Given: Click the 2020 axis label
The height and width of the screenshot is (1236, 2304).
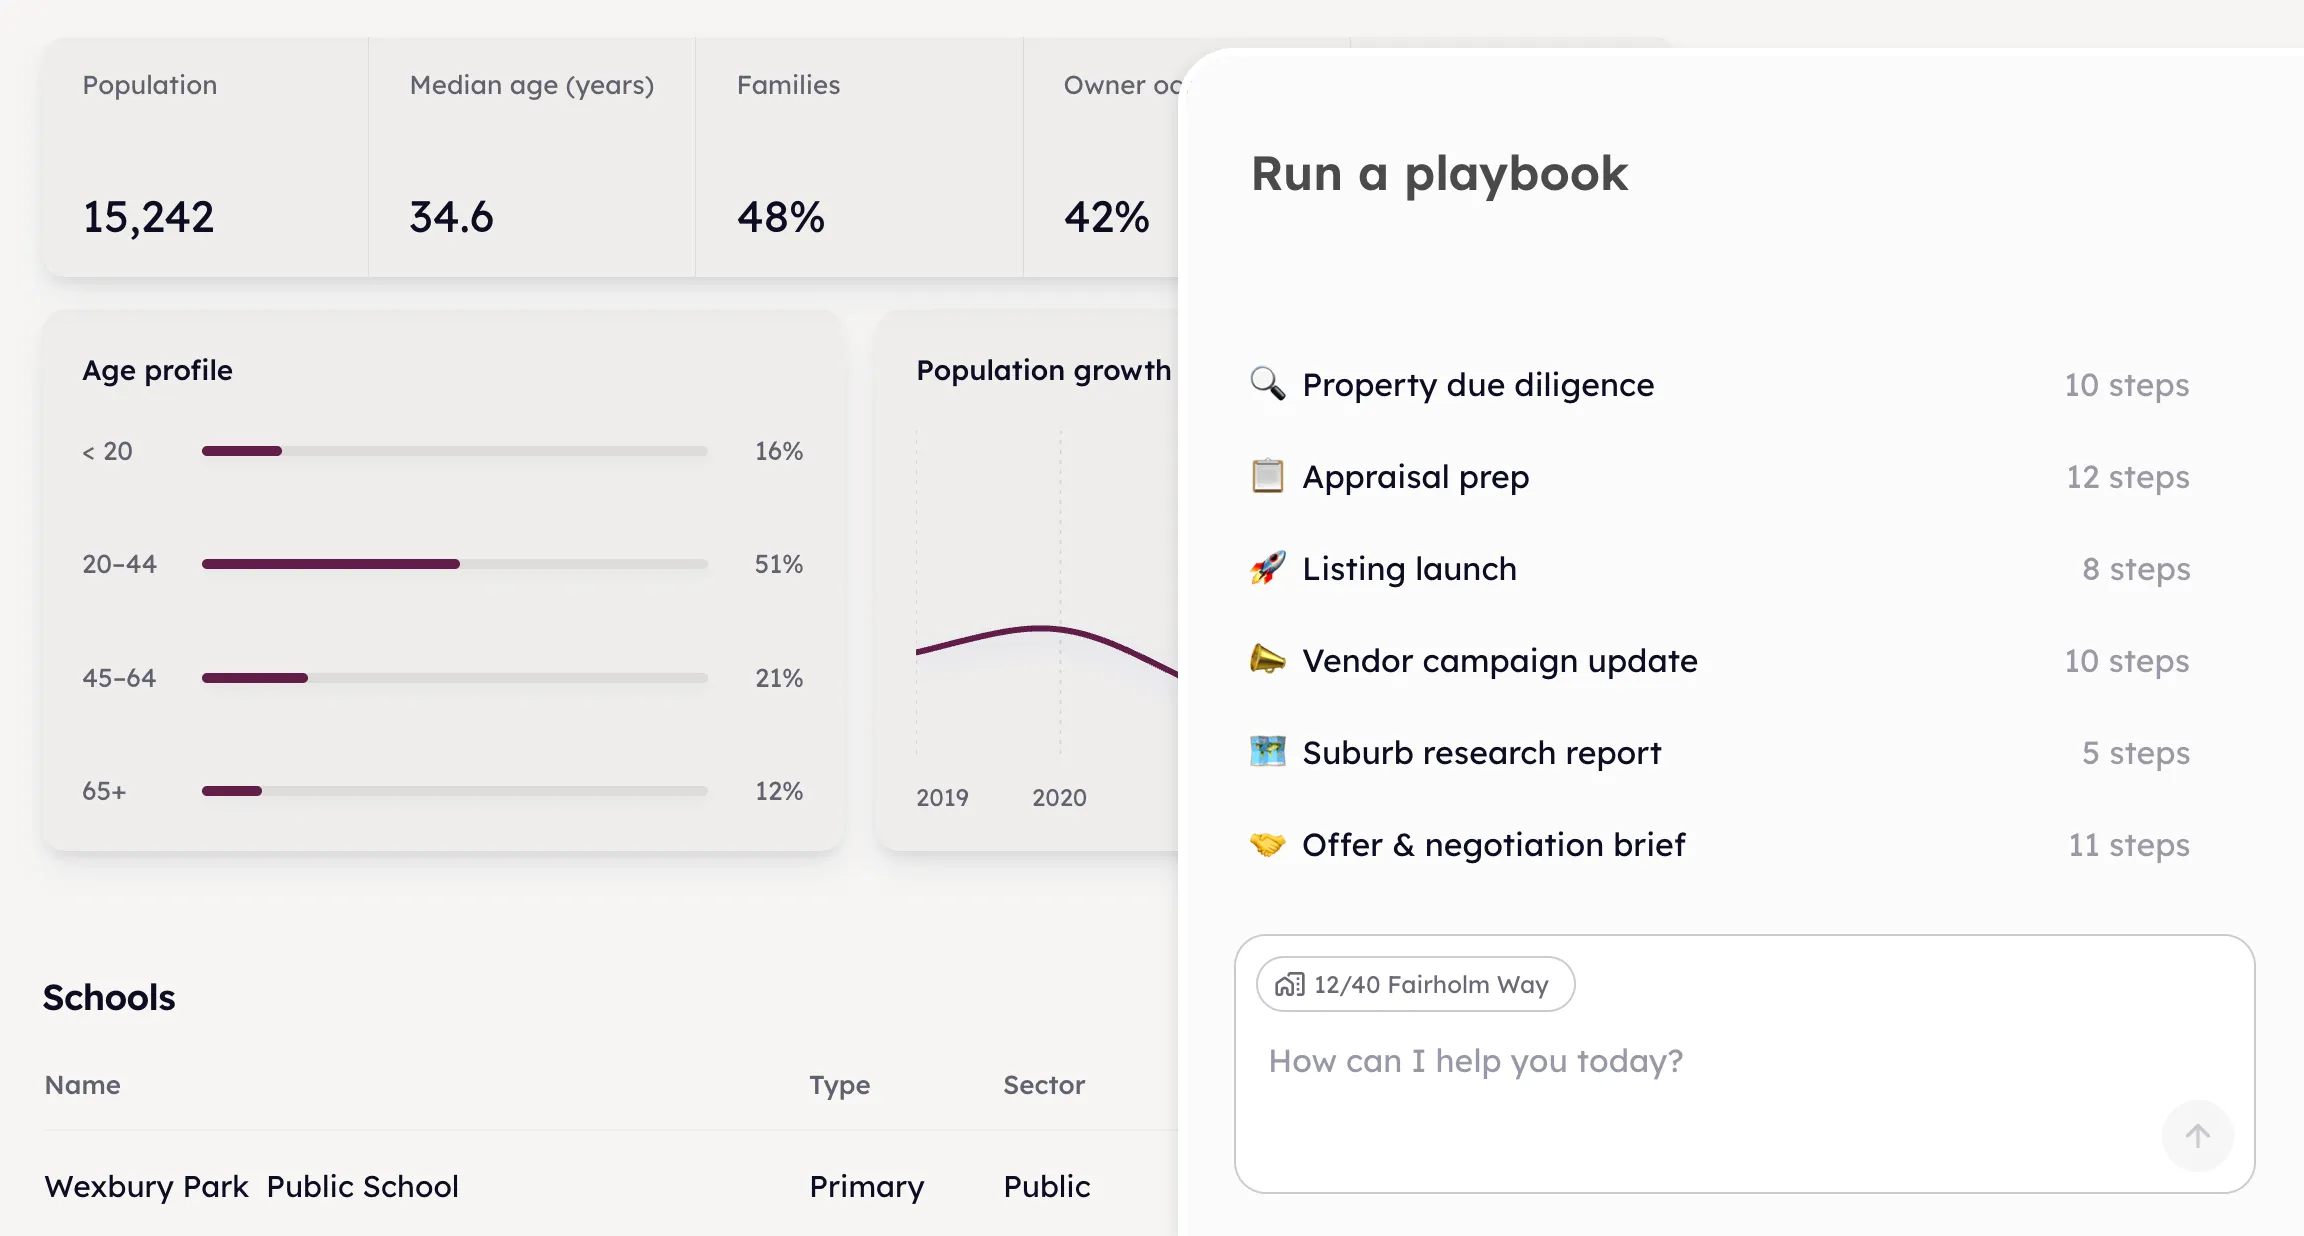Looking at the screenshot, I should [1059, 798].
